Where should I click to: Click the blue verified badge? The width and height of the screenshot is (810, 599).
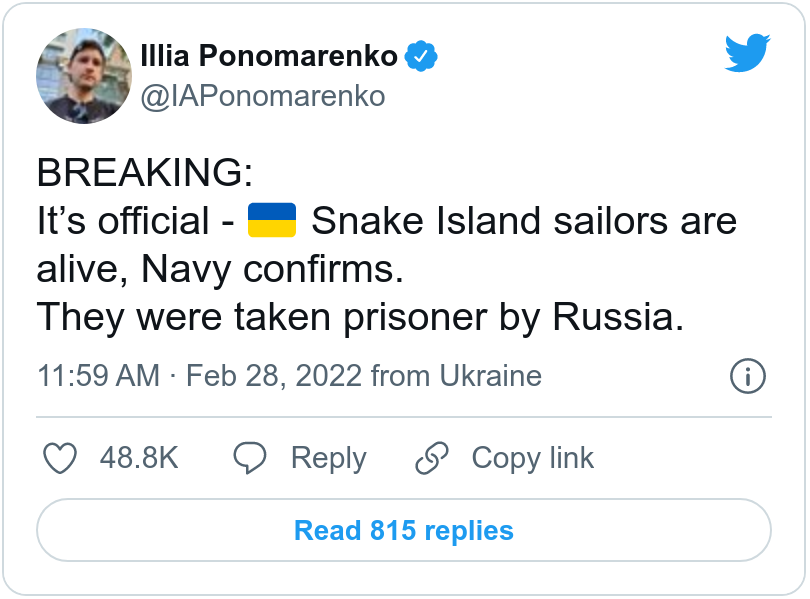[x=421, y=56]
